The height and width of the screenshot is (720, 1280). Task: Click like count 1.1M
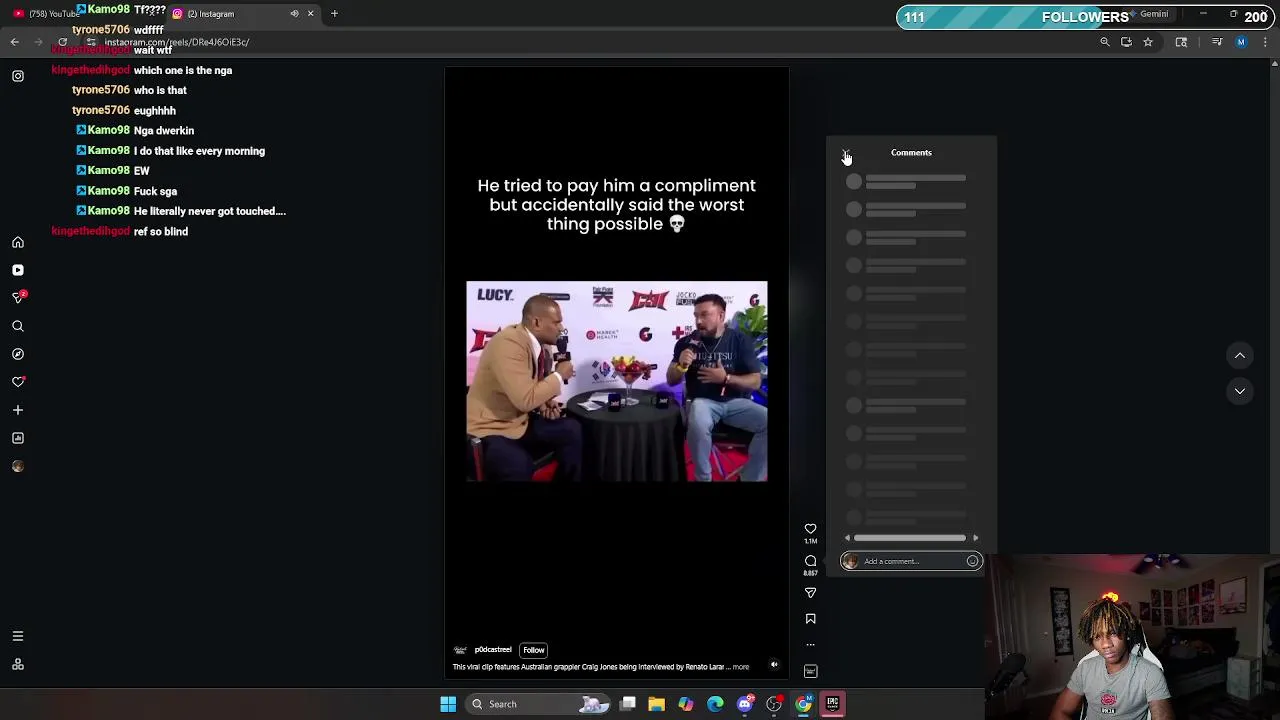click(x=811, y=541)
